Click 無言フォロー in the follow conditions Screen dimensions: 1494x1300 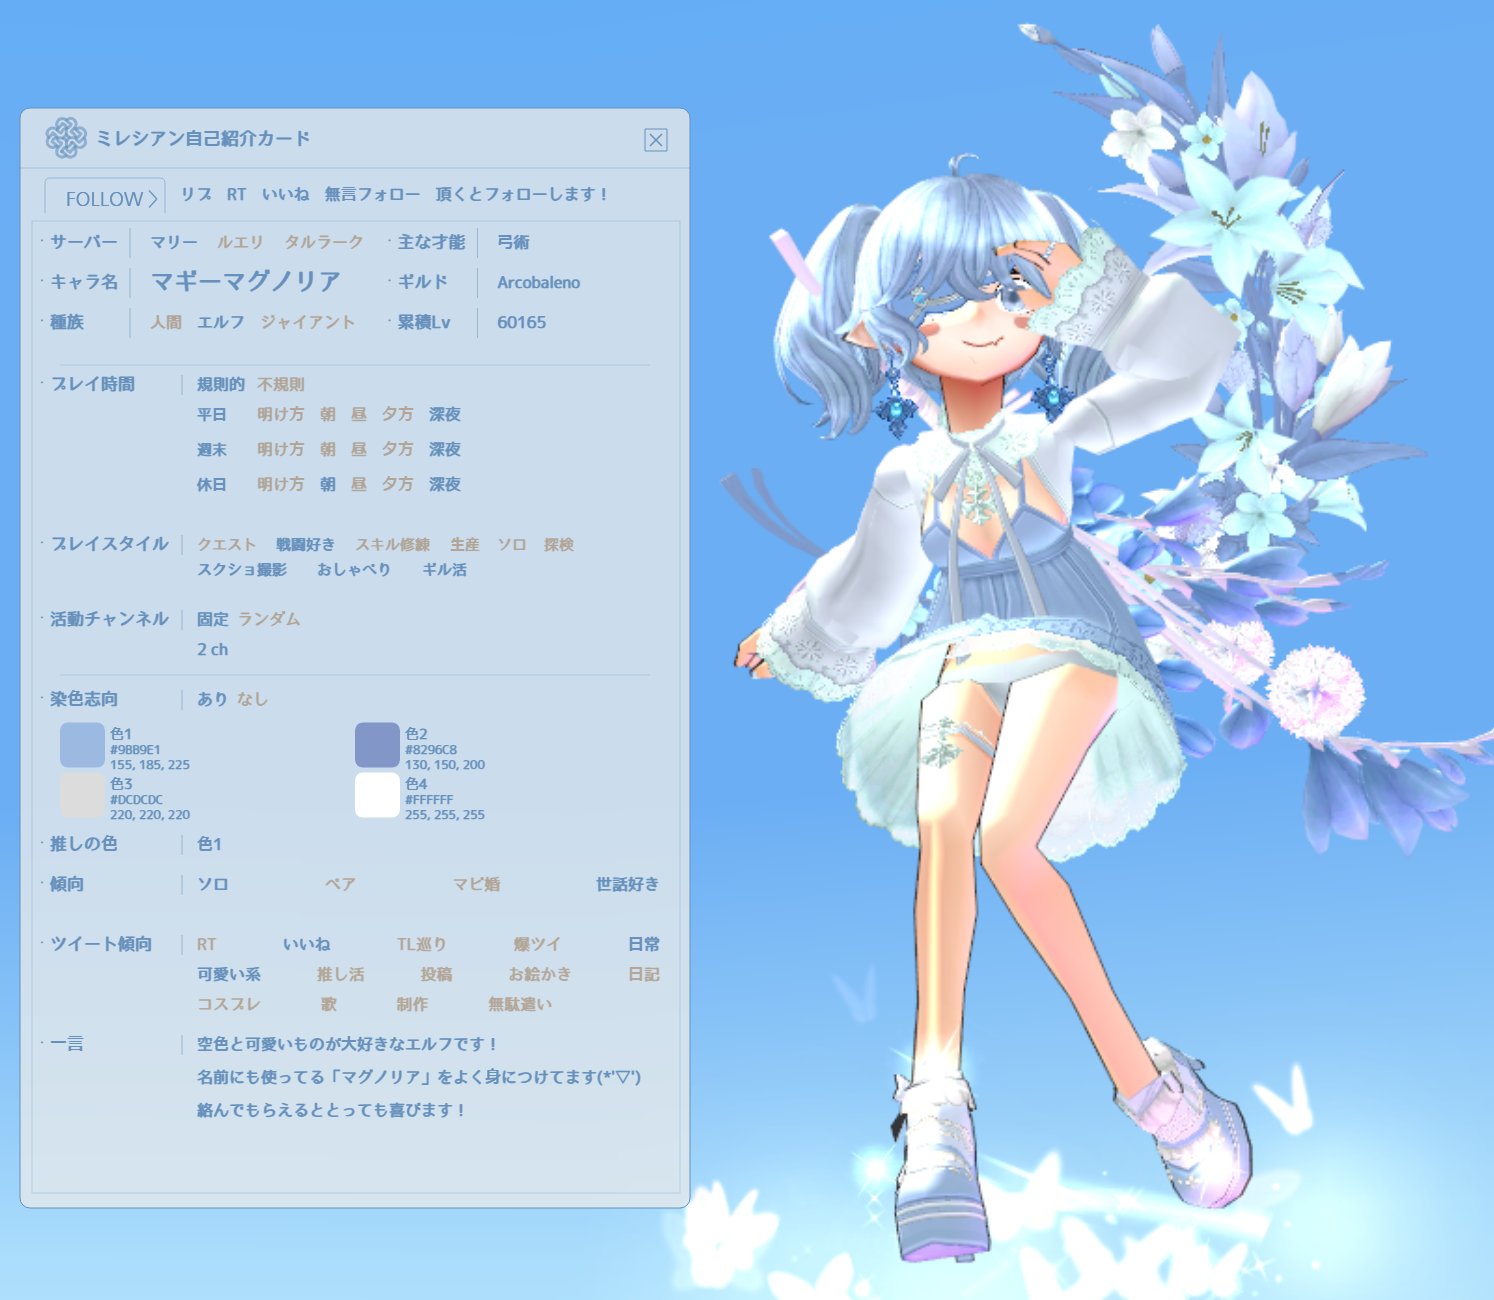(372, 194)
